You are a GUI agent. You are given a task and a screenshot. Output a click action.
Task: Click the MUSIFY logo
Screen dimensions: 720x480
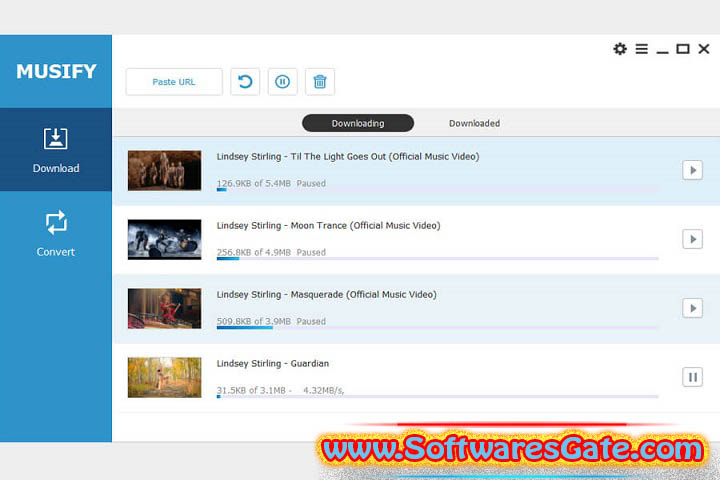(x=56, y=71)
